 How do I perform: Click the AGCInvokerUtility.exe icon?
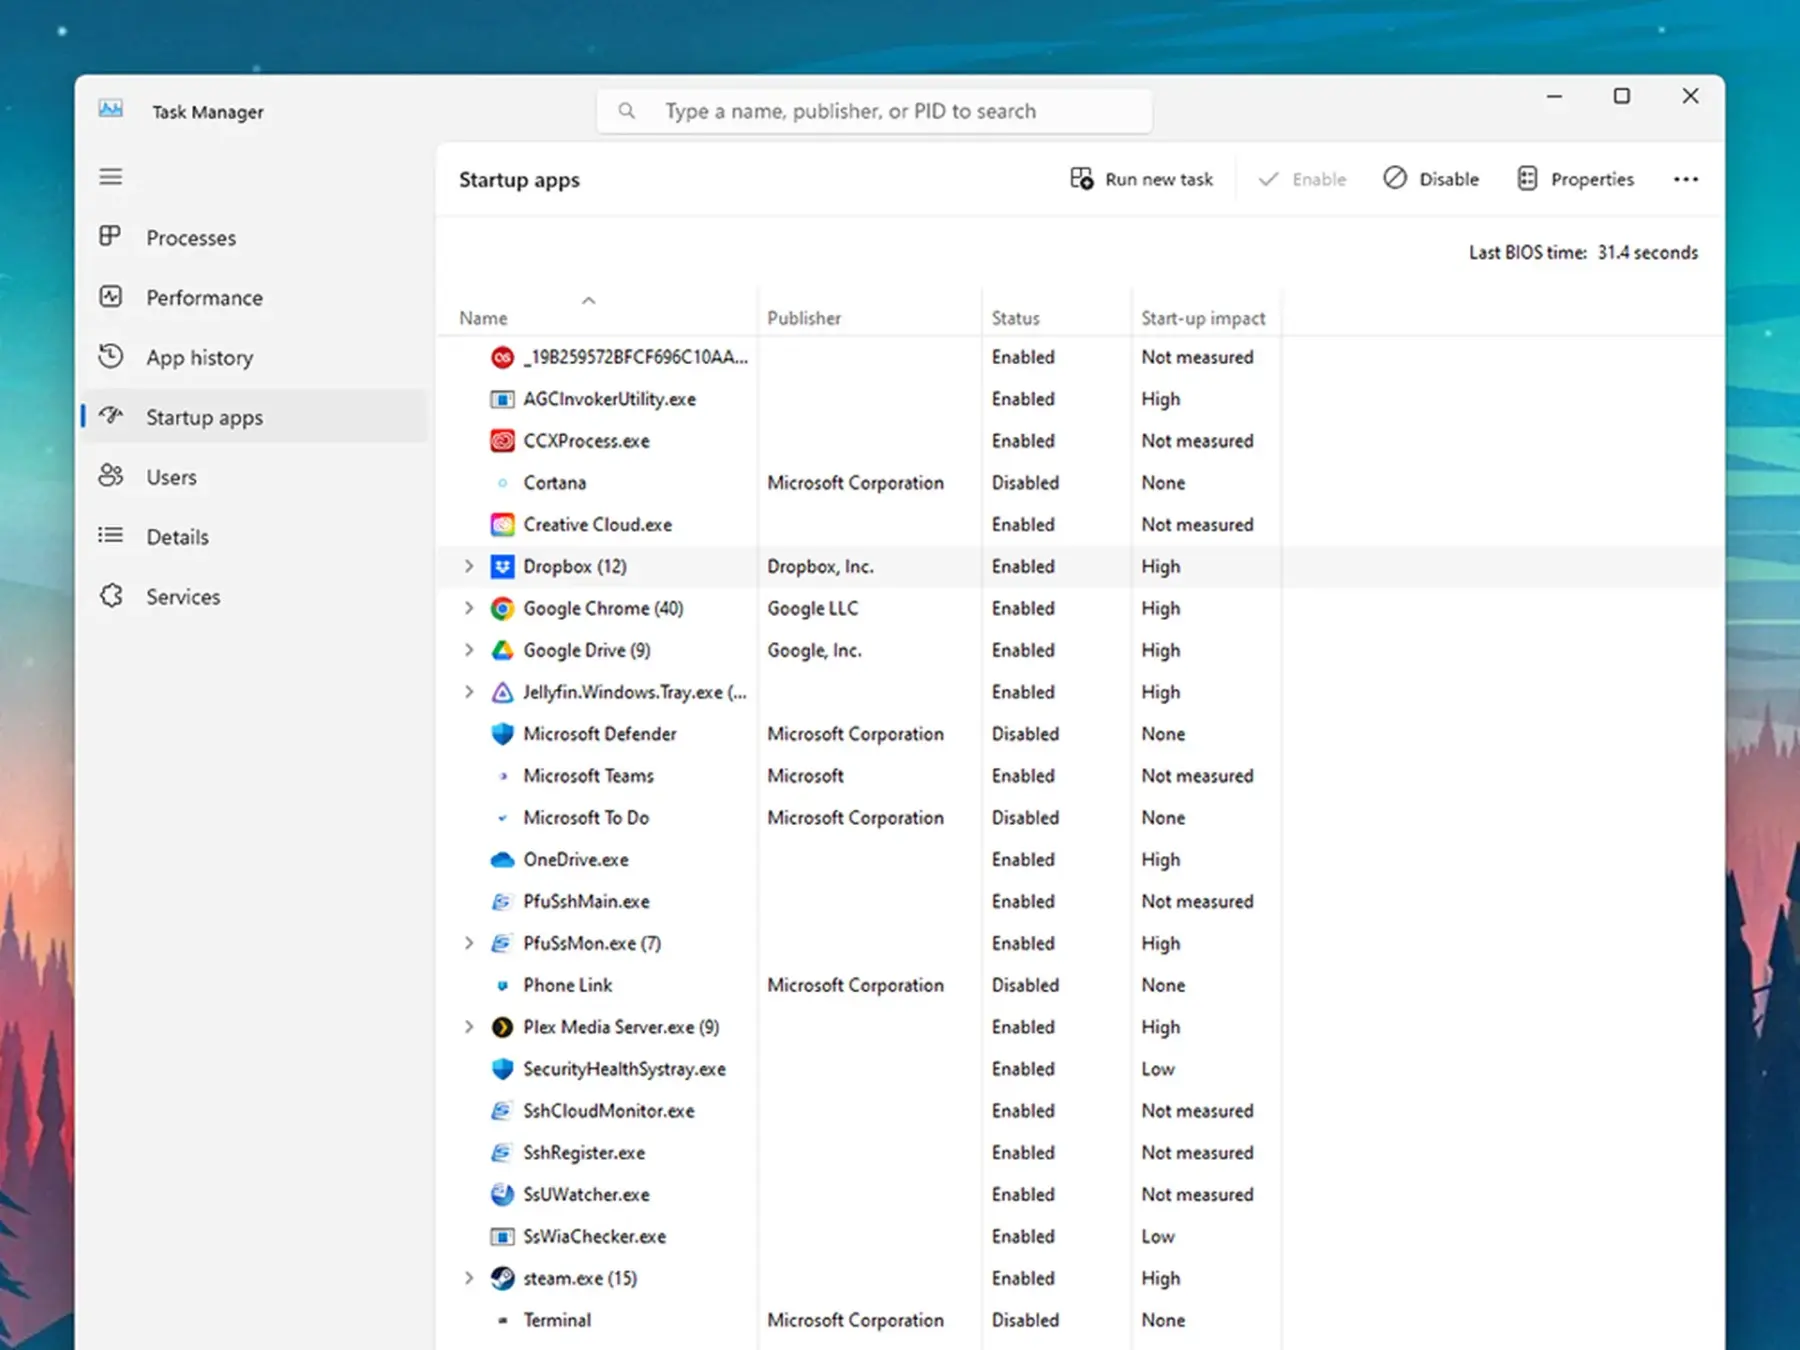coord(502,399)
